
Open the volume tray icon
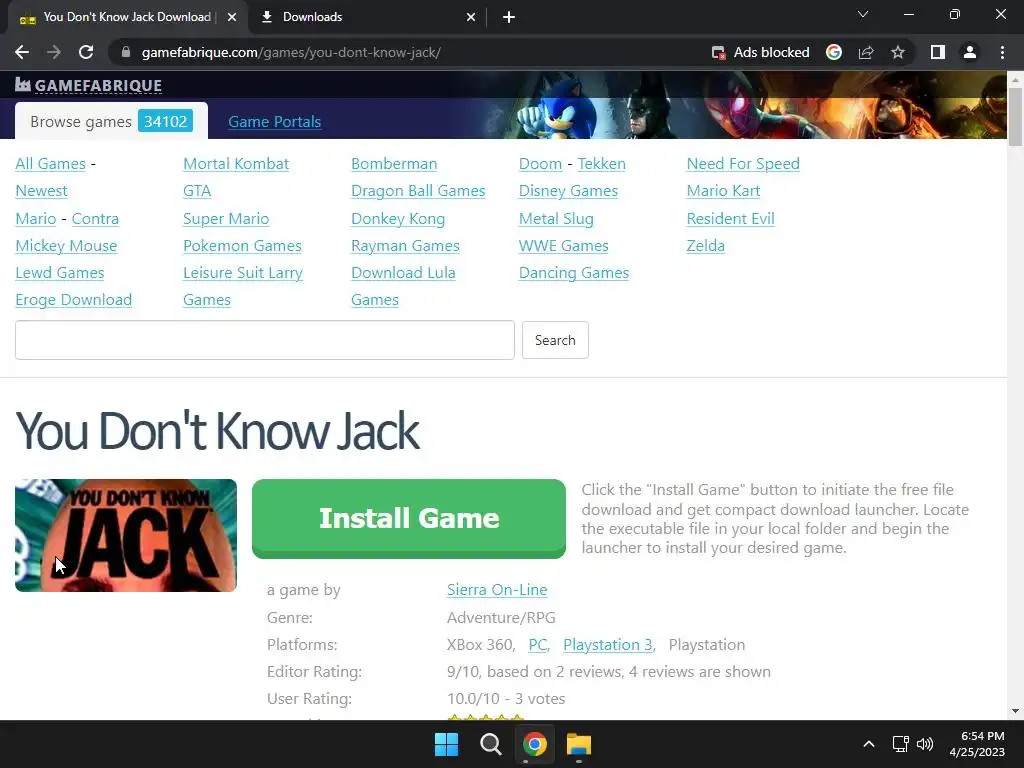(925, 744)
